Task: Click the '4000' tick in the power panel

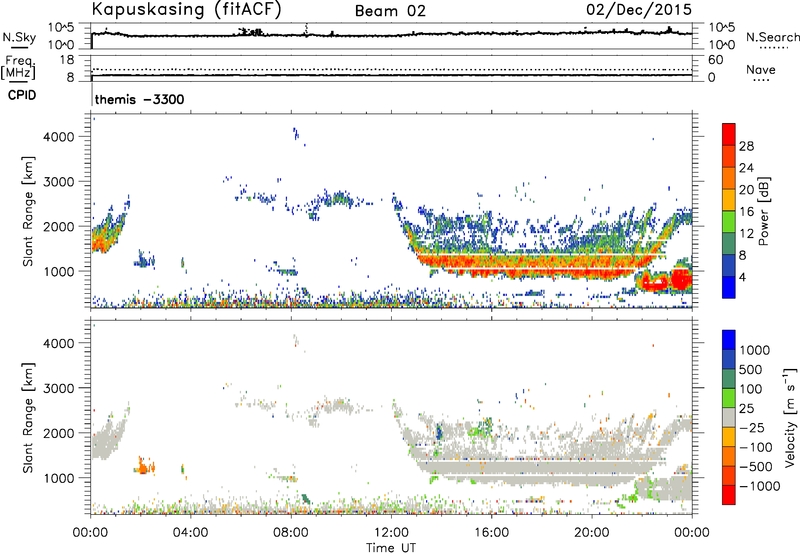Action: [x=58, y=137]
